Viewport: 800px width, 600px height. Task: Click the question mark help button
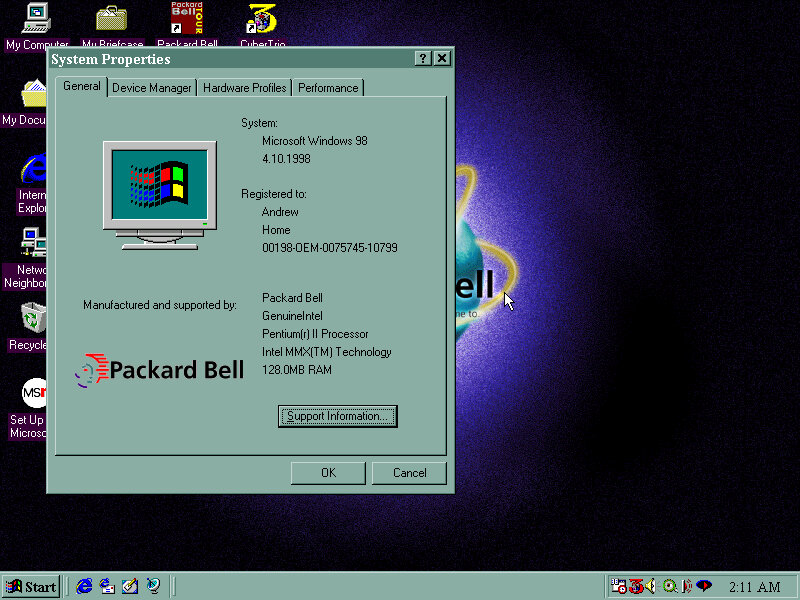click(x=423, y=59)
